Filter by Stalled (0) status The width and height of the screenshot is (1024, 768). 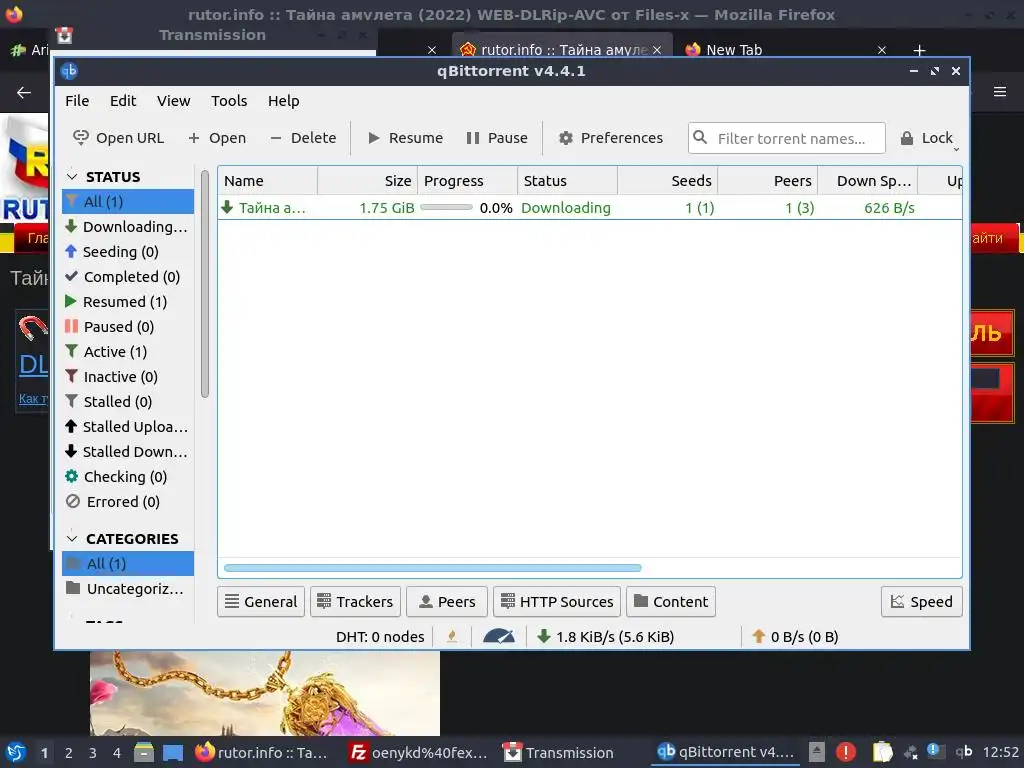coord(128,402)
